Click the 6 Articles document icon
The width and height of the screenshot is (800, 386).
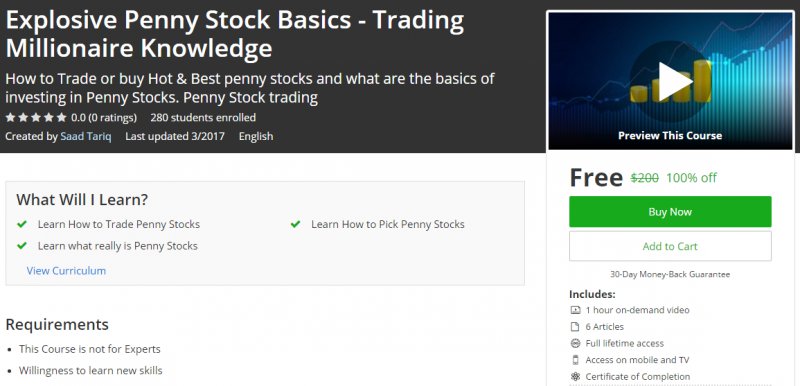click(576, 326)
